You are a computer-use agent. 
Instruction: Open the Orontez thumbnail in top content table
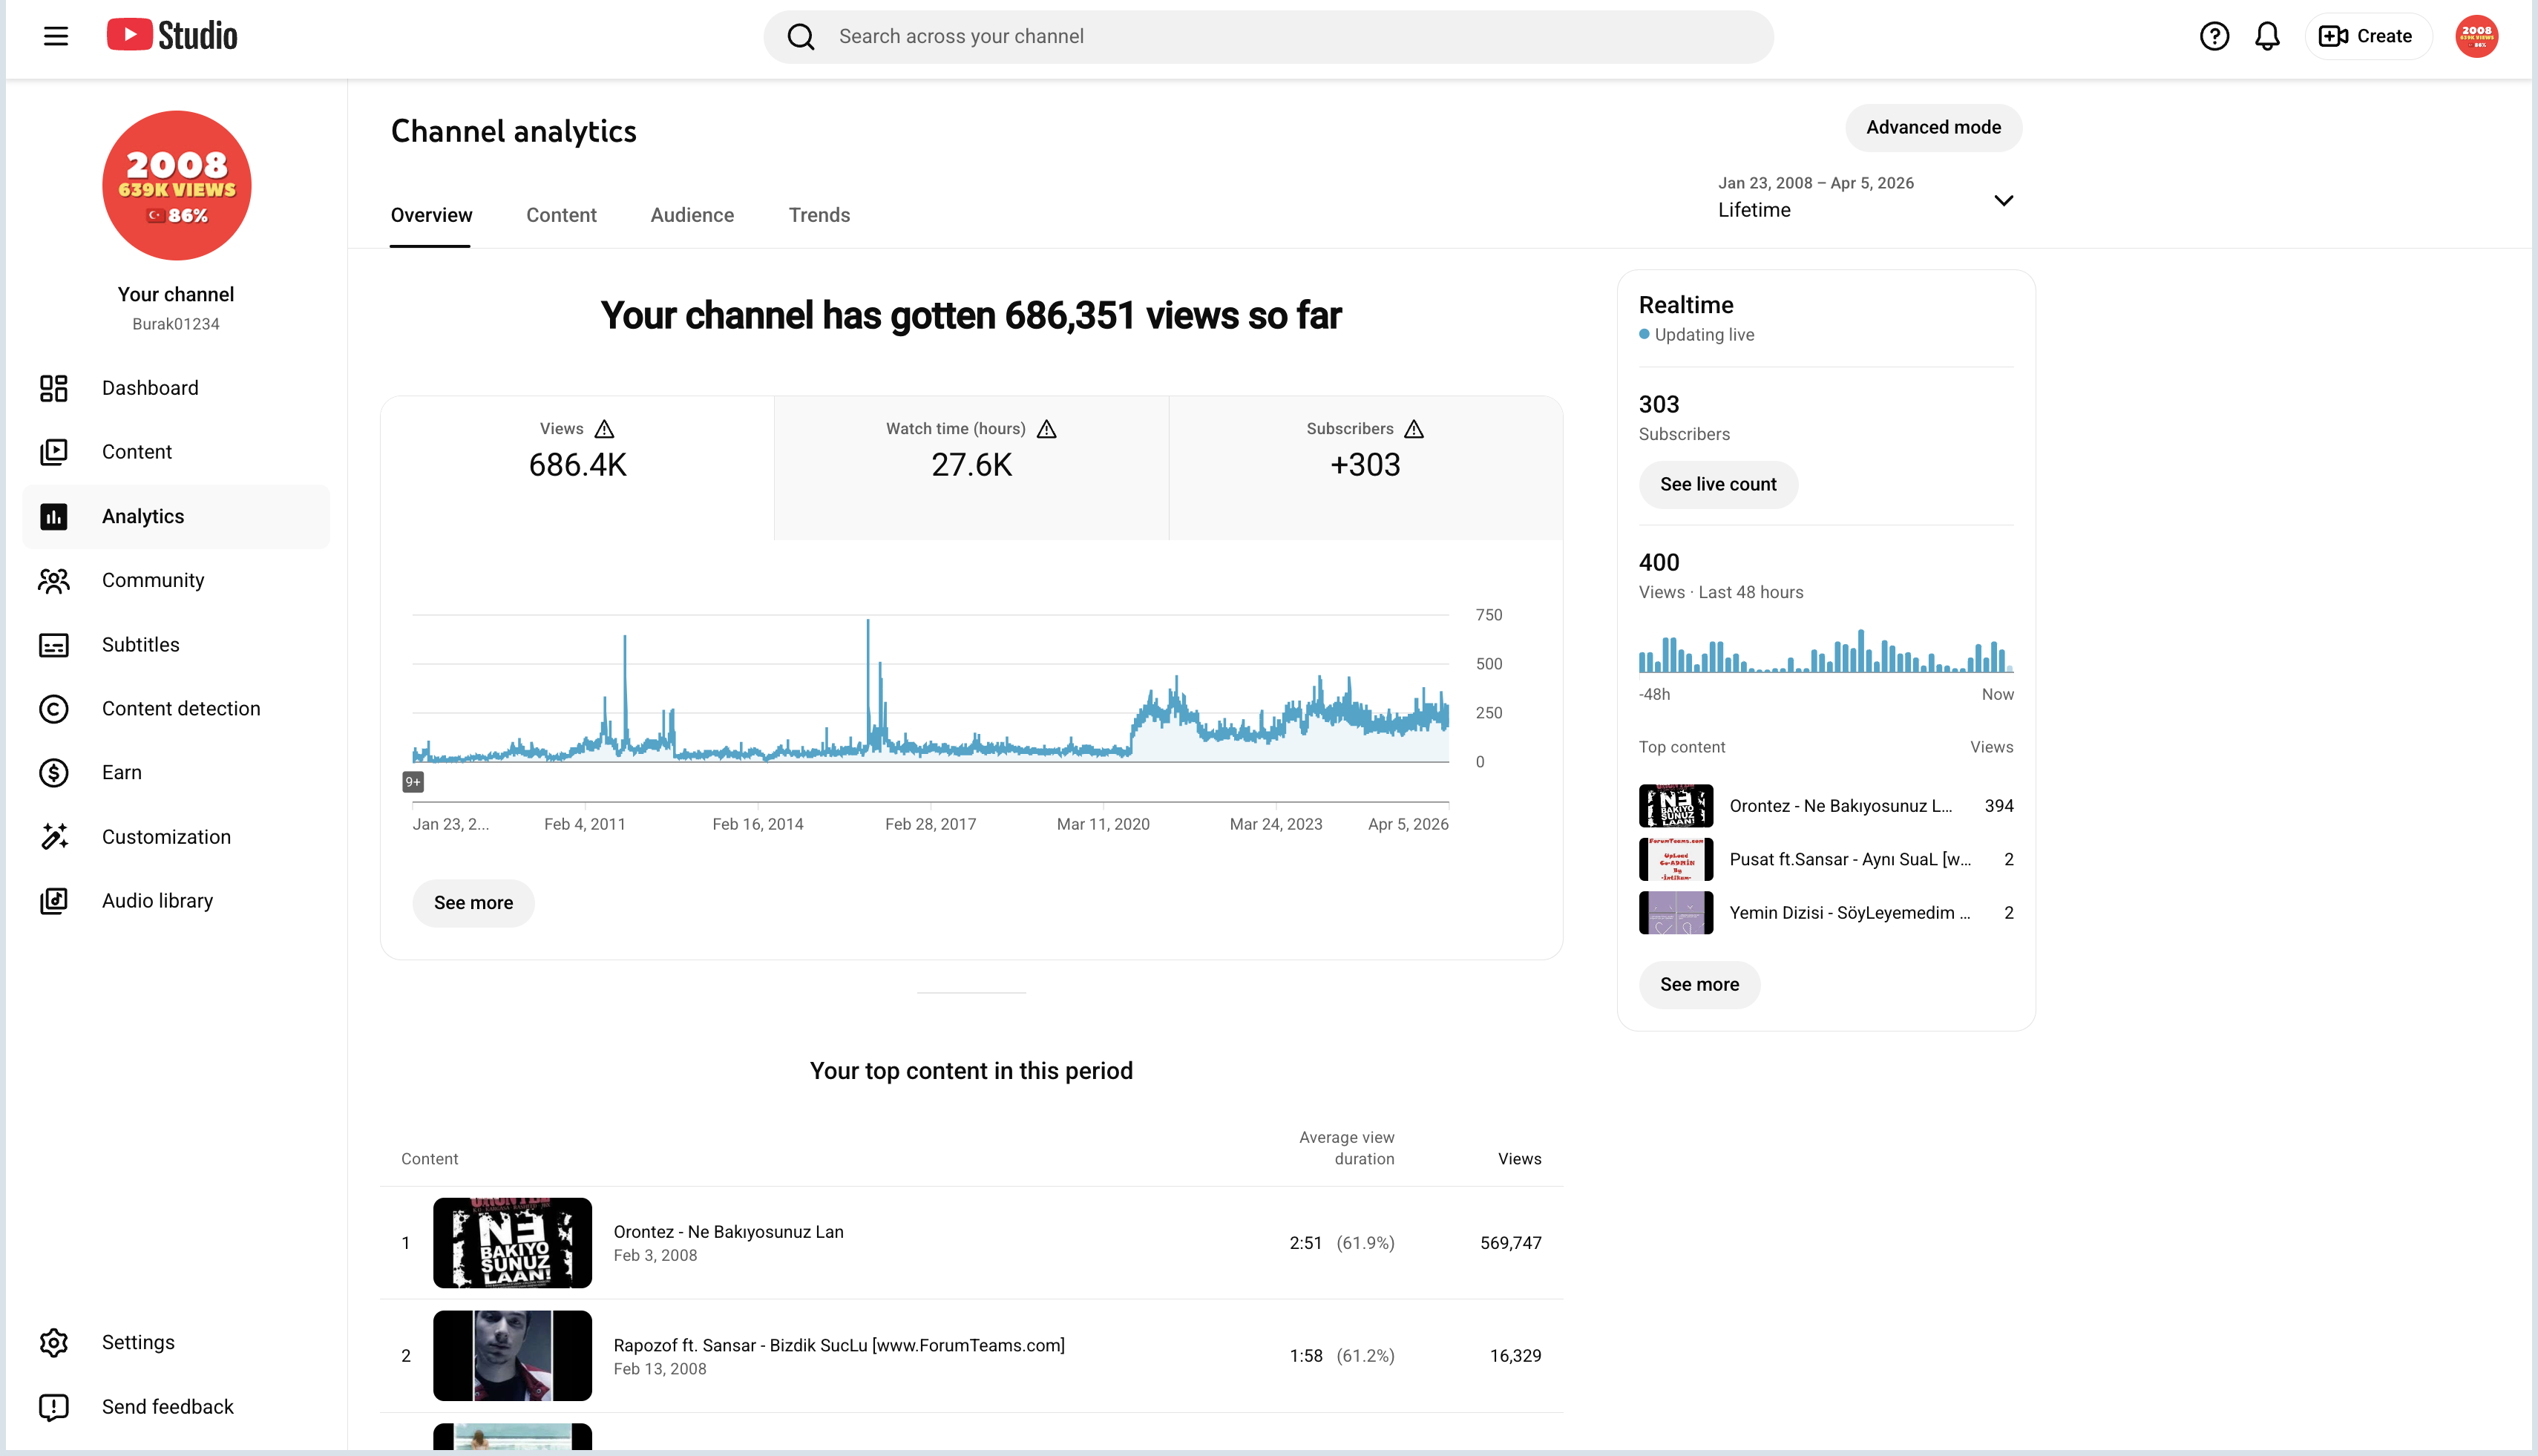[512, 1243]
